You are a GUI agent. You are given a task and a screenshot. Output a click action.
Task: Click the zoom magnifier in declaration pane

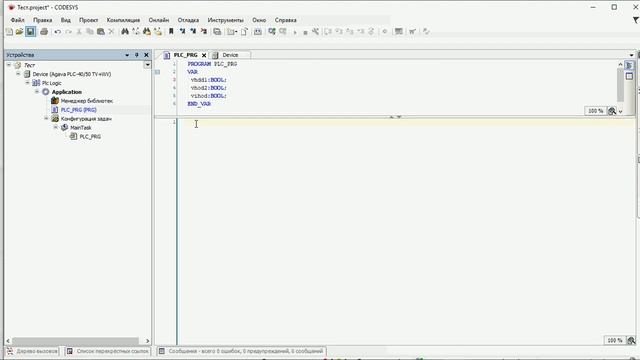(611, 111)
